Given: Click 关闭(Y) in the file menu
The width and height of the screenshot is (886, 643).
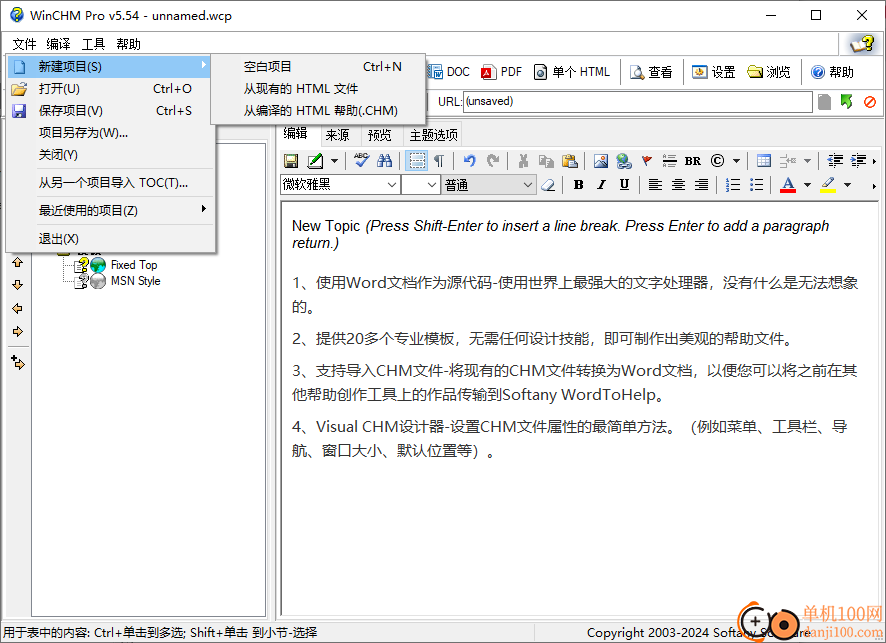Looking at the screenshot, I should click(110, 155).
